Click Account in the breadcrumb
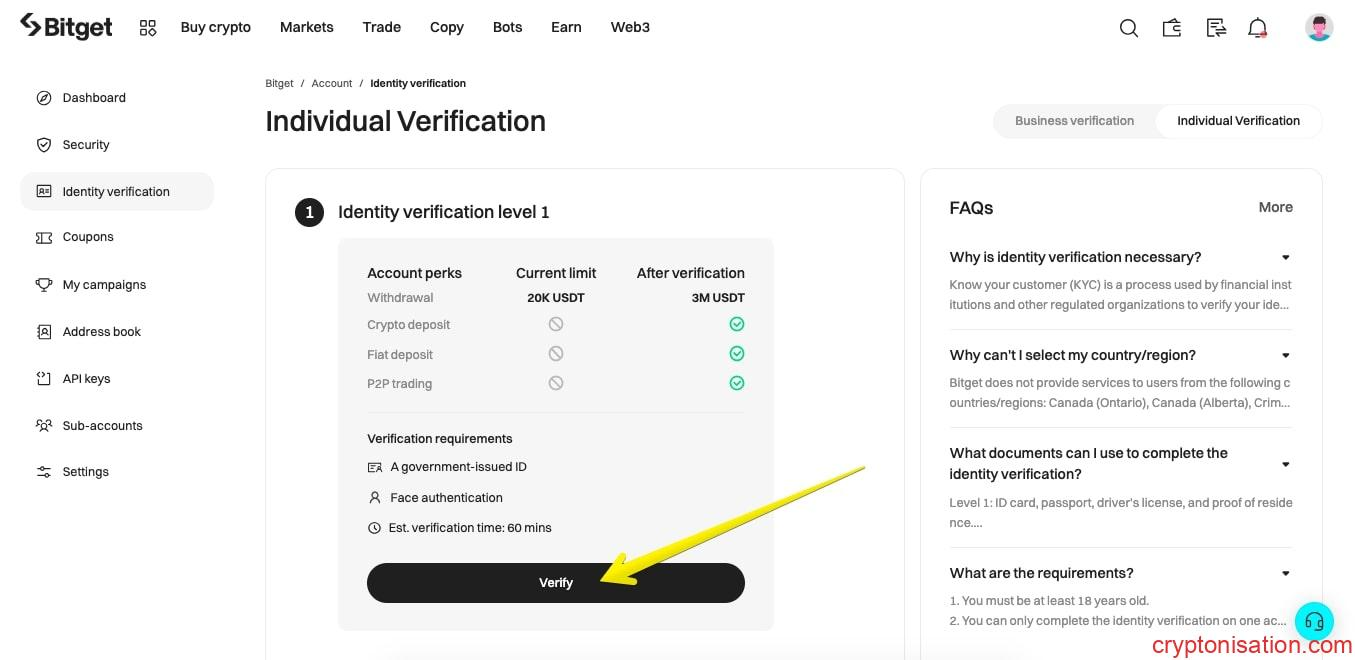 pos(332,83)
